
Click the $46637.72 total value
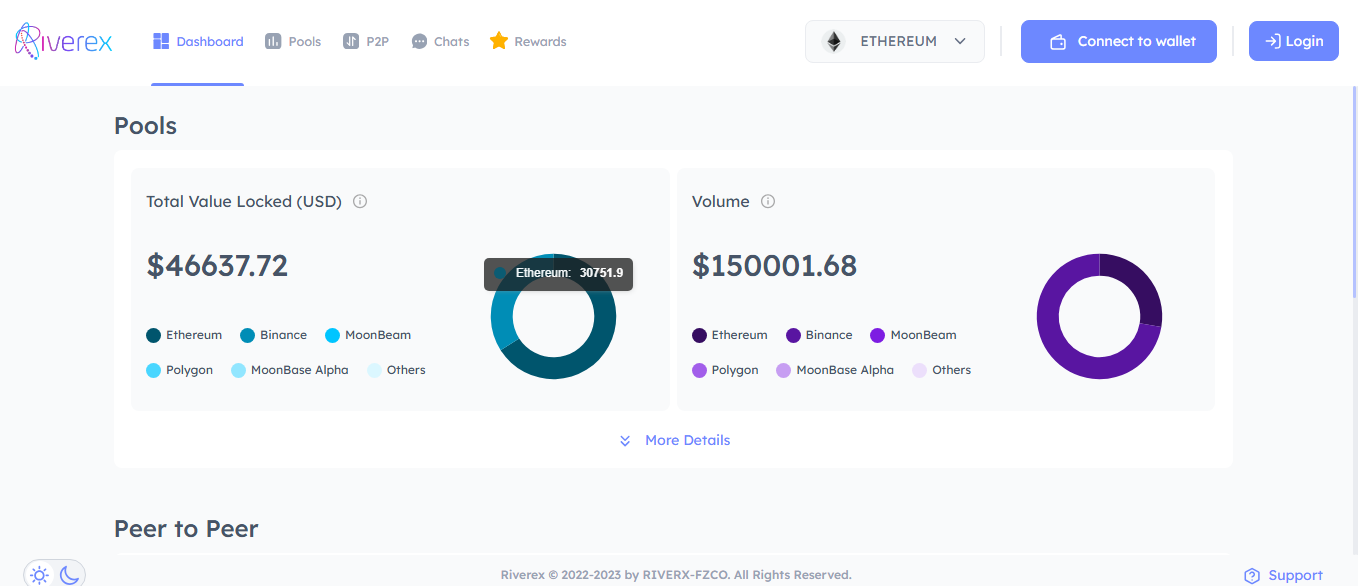(217, 266)
